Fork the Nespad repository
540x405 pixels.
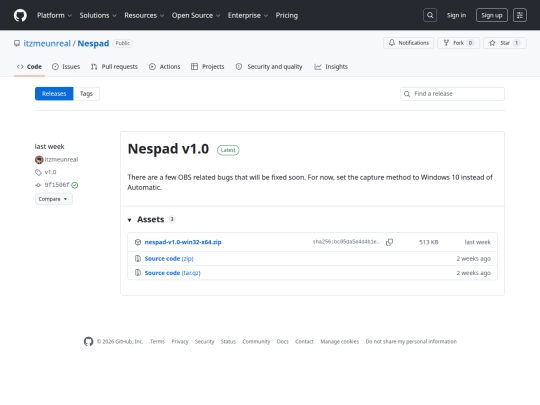coord(458,43)
